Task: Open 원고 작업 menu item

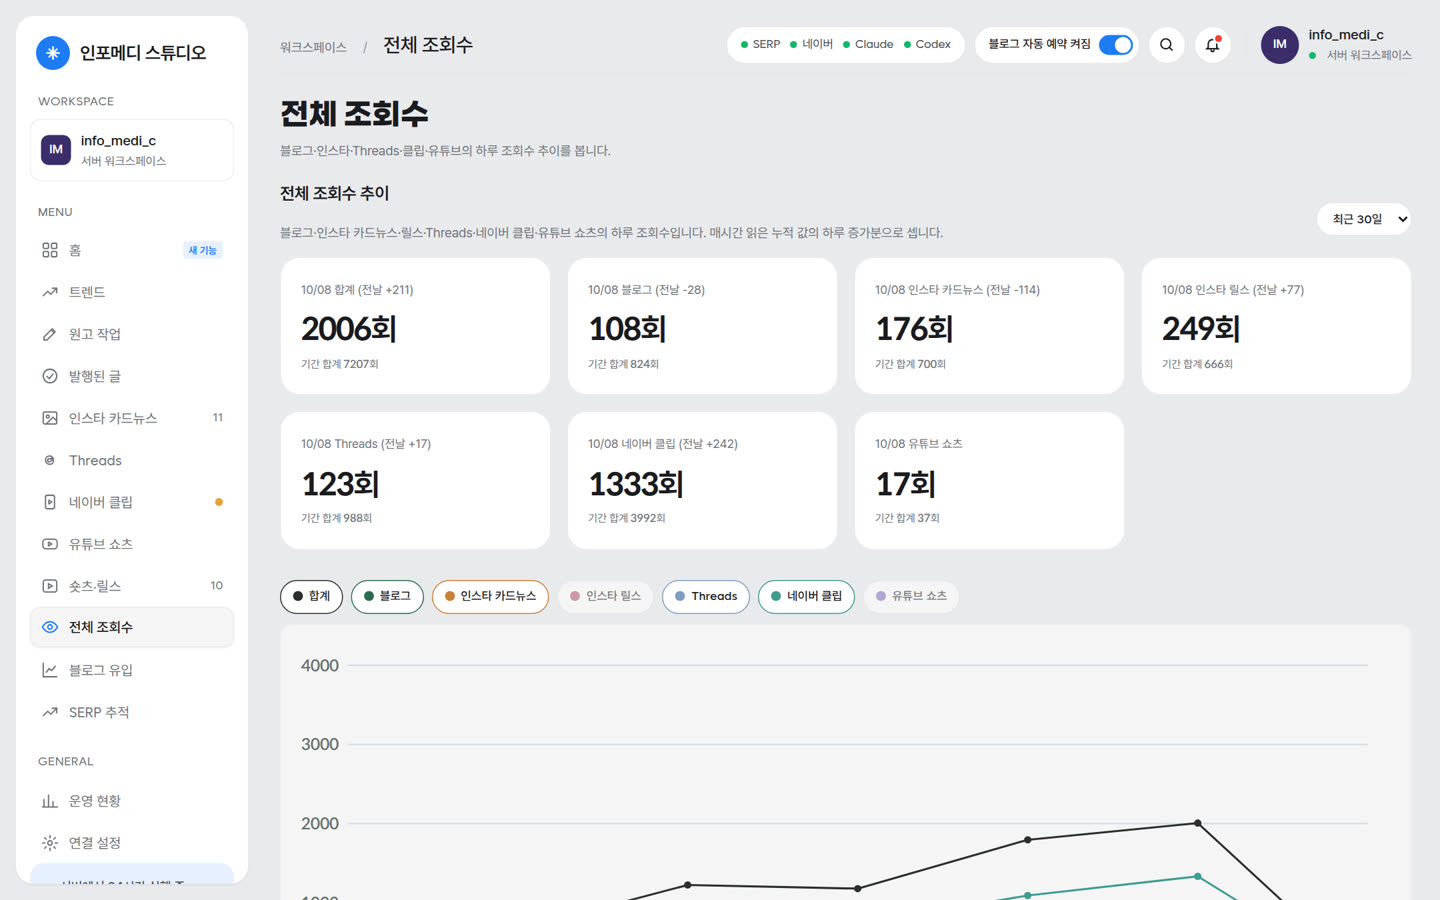Action: pos(132,334)
